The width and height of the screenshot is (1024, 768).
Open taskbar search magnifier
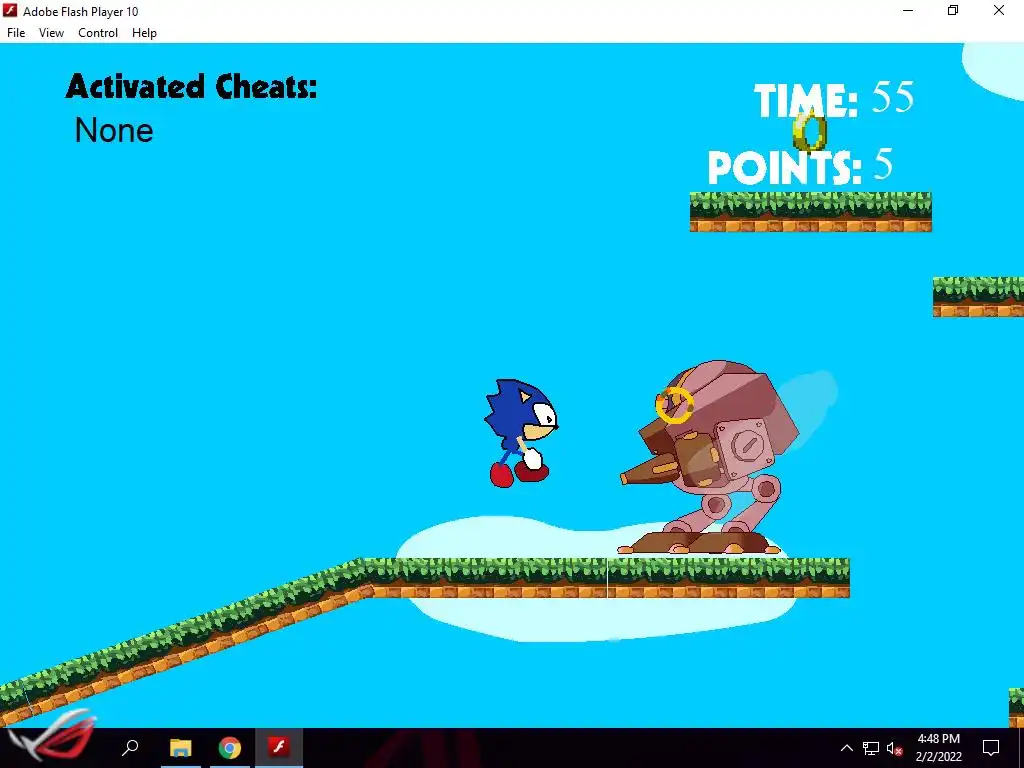(x=131, y=747)
